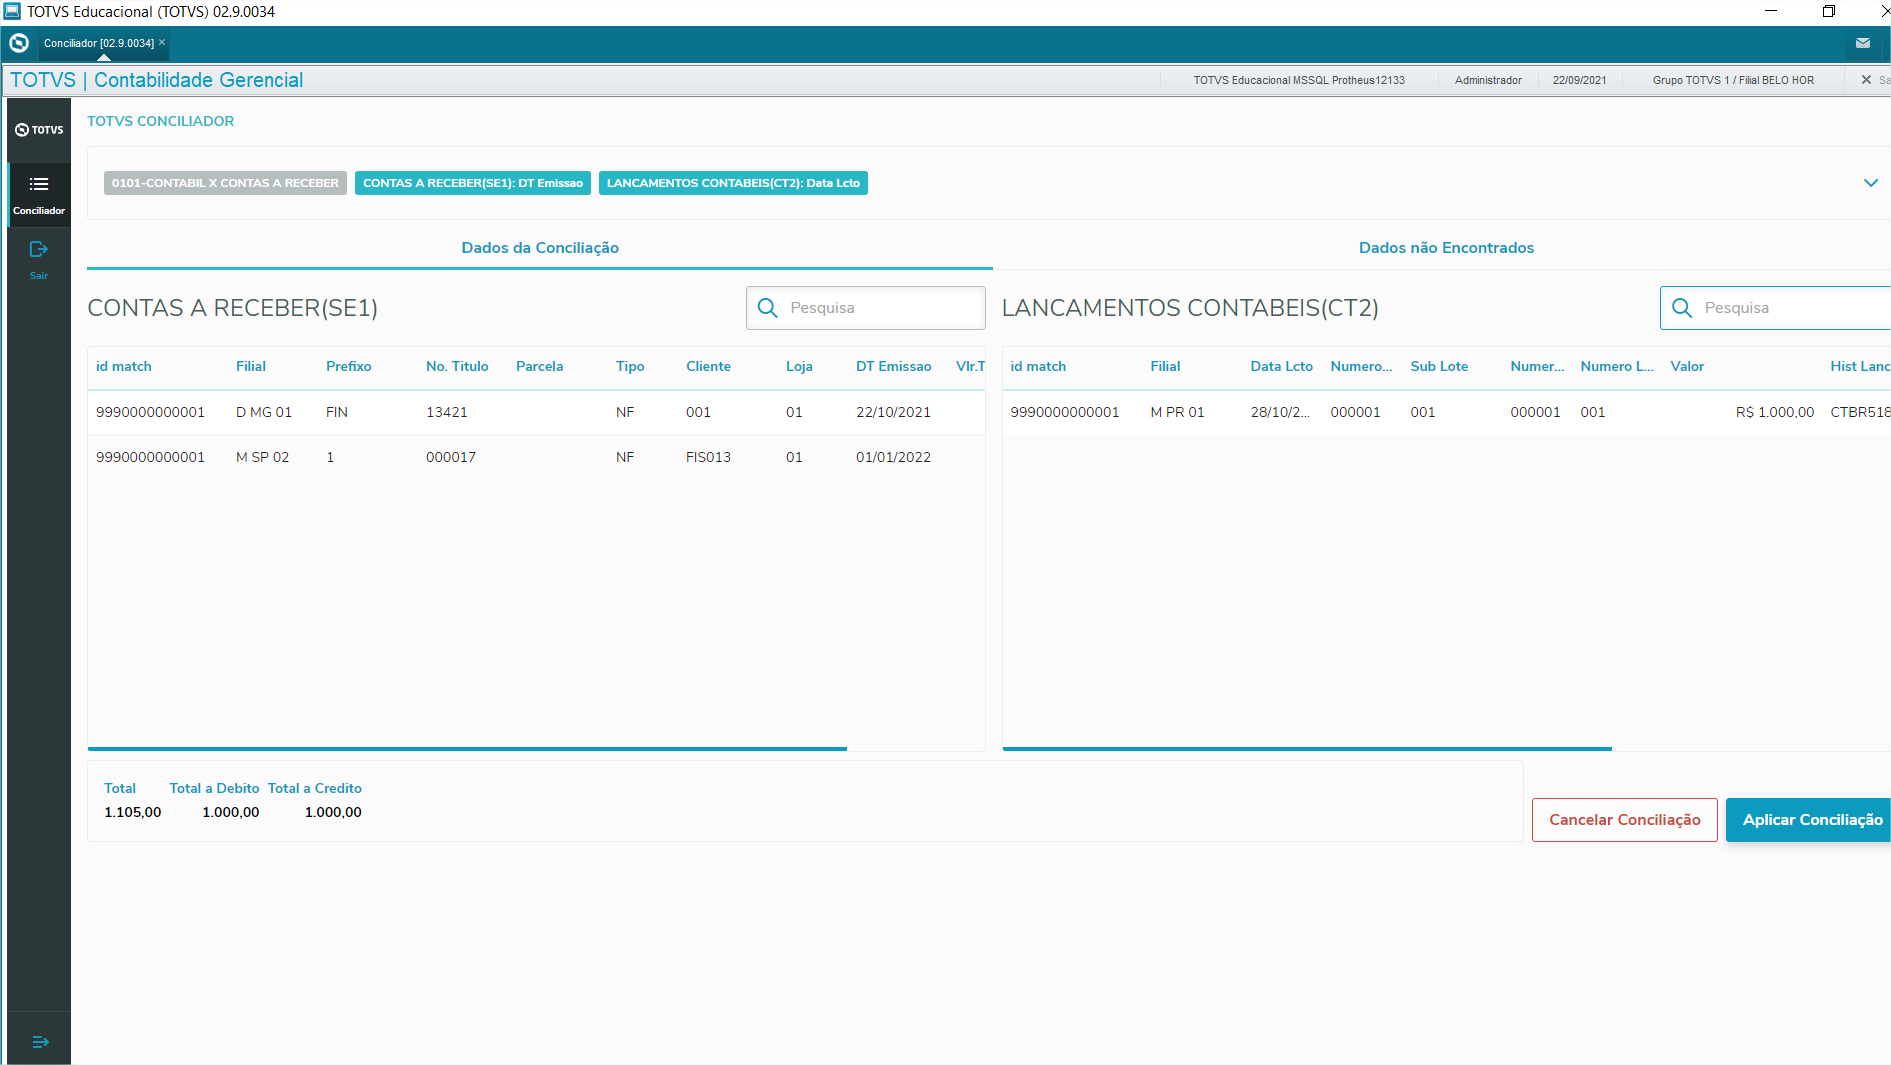This screenshot has width=1891, height=1065.
Task: Sort by No. Titulo column header
Action: (457, 367)
